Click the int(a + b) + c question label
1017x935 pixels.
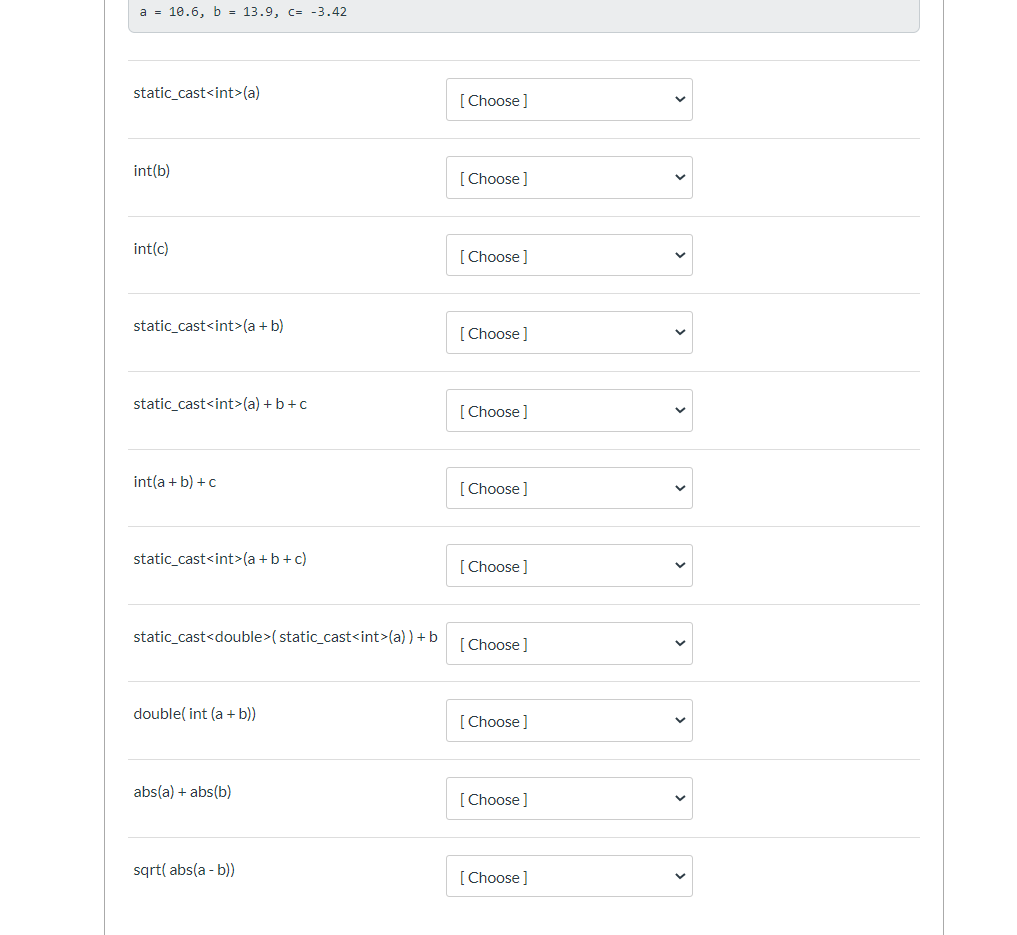click(x=175, y=481)
